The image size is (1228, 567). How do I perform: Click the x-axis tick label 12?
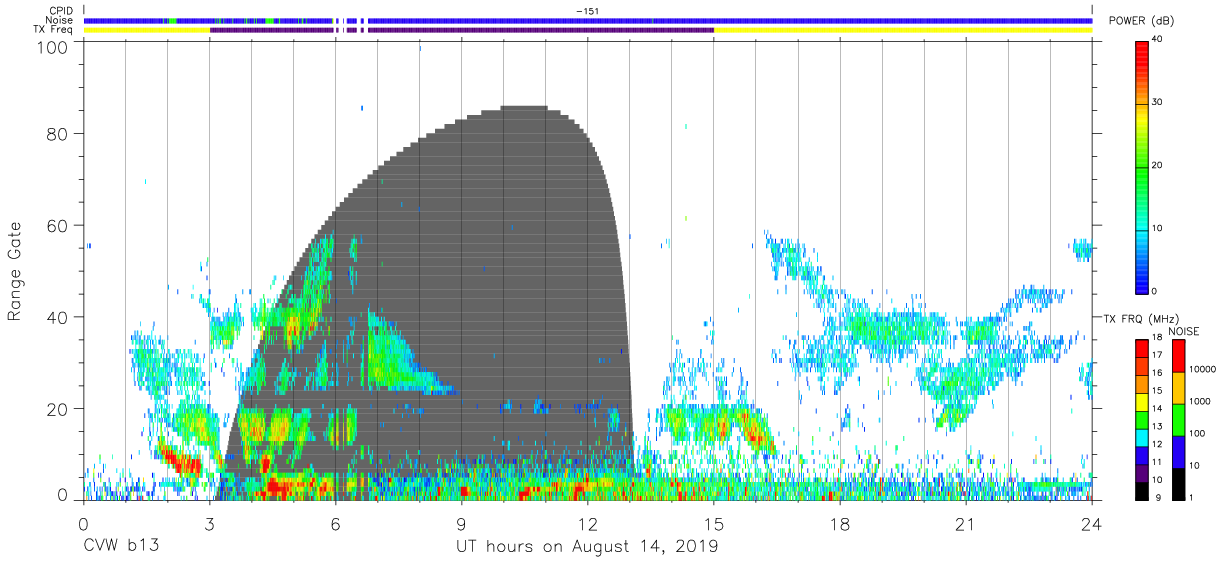pyautogui.click(x=587, y=522)
